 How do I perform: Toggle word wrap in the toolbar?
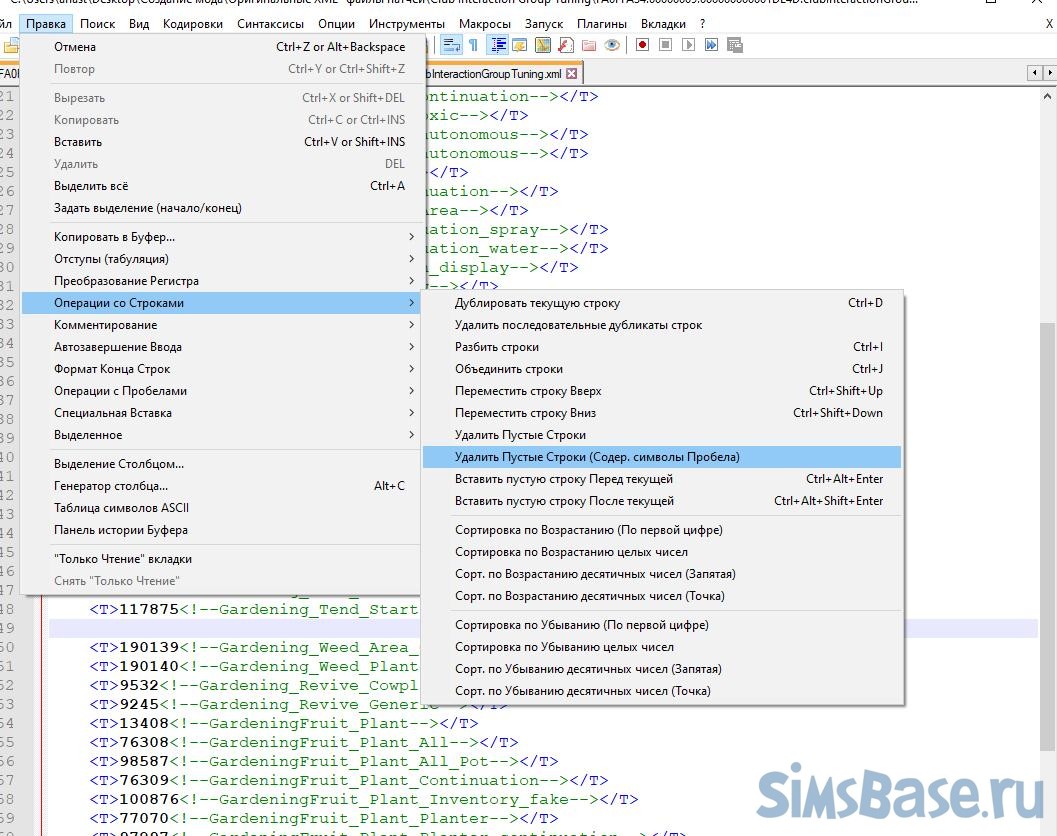tap(451, 45)
